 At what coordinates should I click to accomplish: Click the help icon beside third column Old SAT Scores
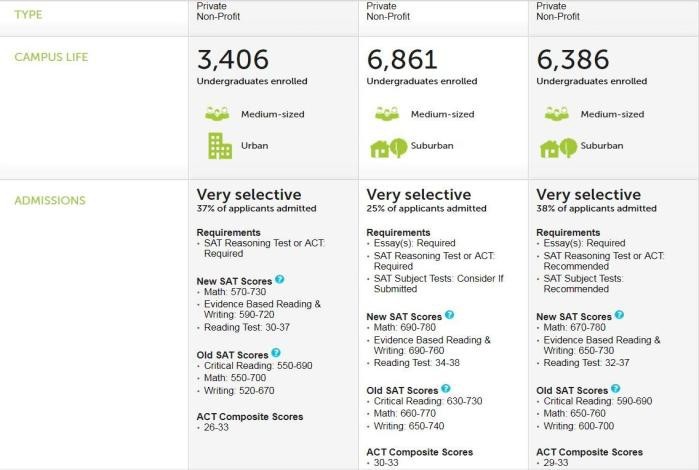tap(616, 388)
